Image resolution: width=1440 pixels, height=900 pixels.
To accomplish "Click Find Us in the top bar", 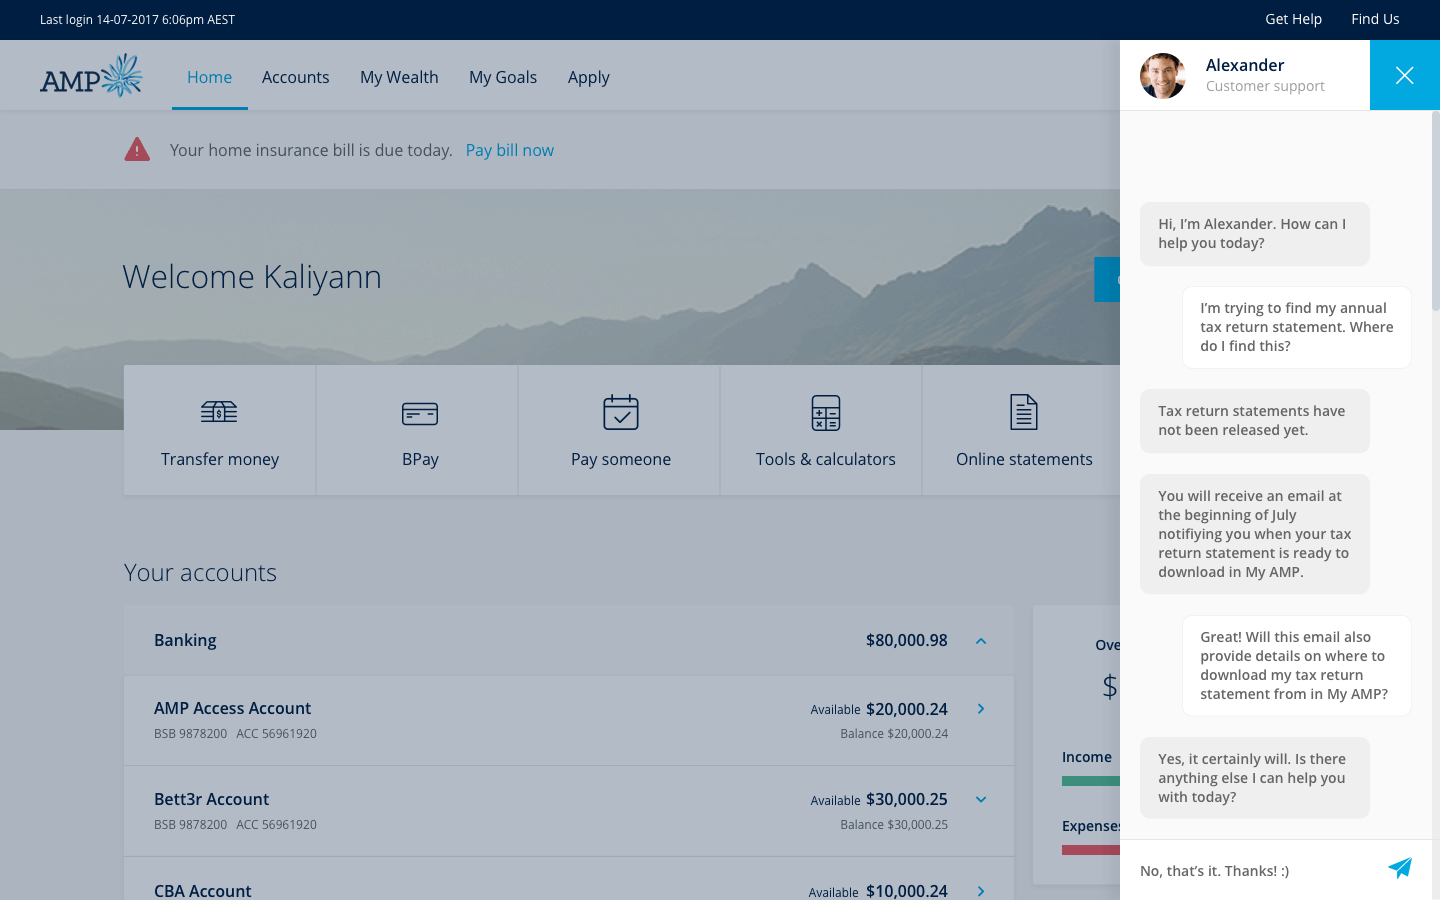I will [x=1375, y=19].
